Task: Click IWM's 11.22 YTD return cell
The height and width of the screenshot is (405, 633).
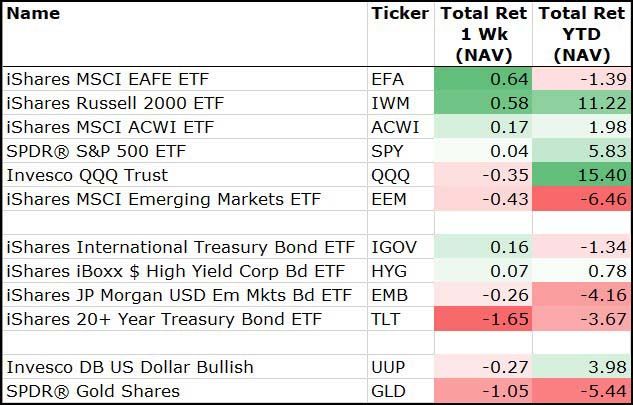Action: (x=580, y=102)
